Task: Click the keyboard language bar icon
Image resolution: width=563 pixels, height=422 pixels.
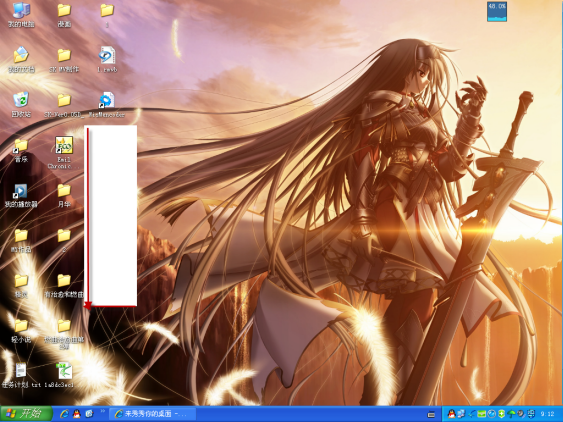Action: [x=431, y=414]
